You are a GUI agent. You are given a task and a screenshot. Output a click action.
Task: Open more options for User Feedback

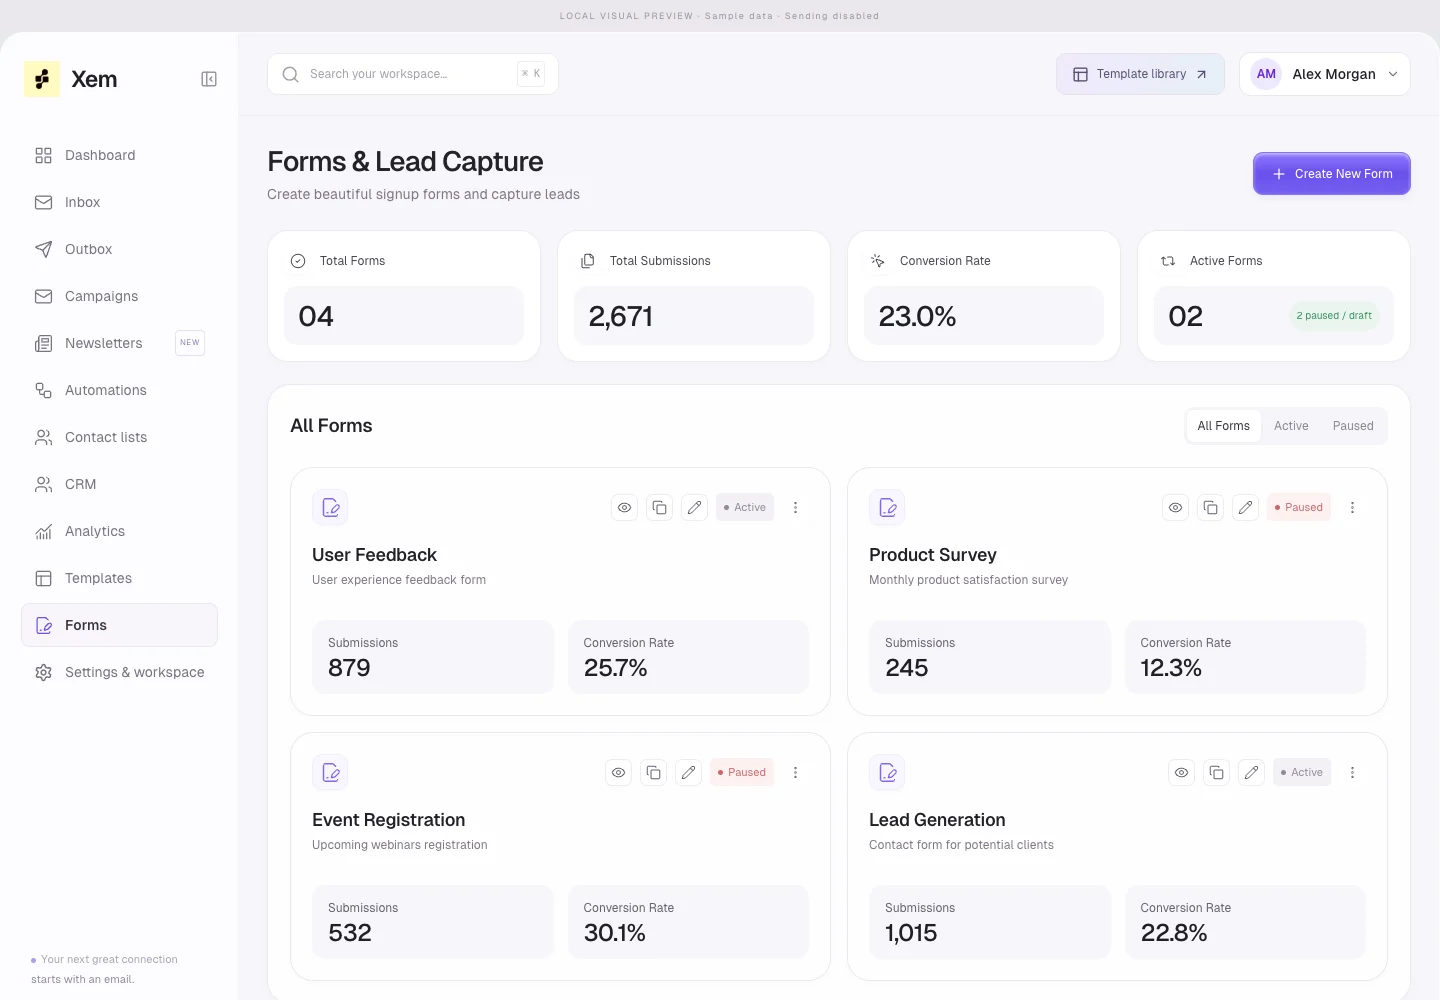[x=796, y=508]
